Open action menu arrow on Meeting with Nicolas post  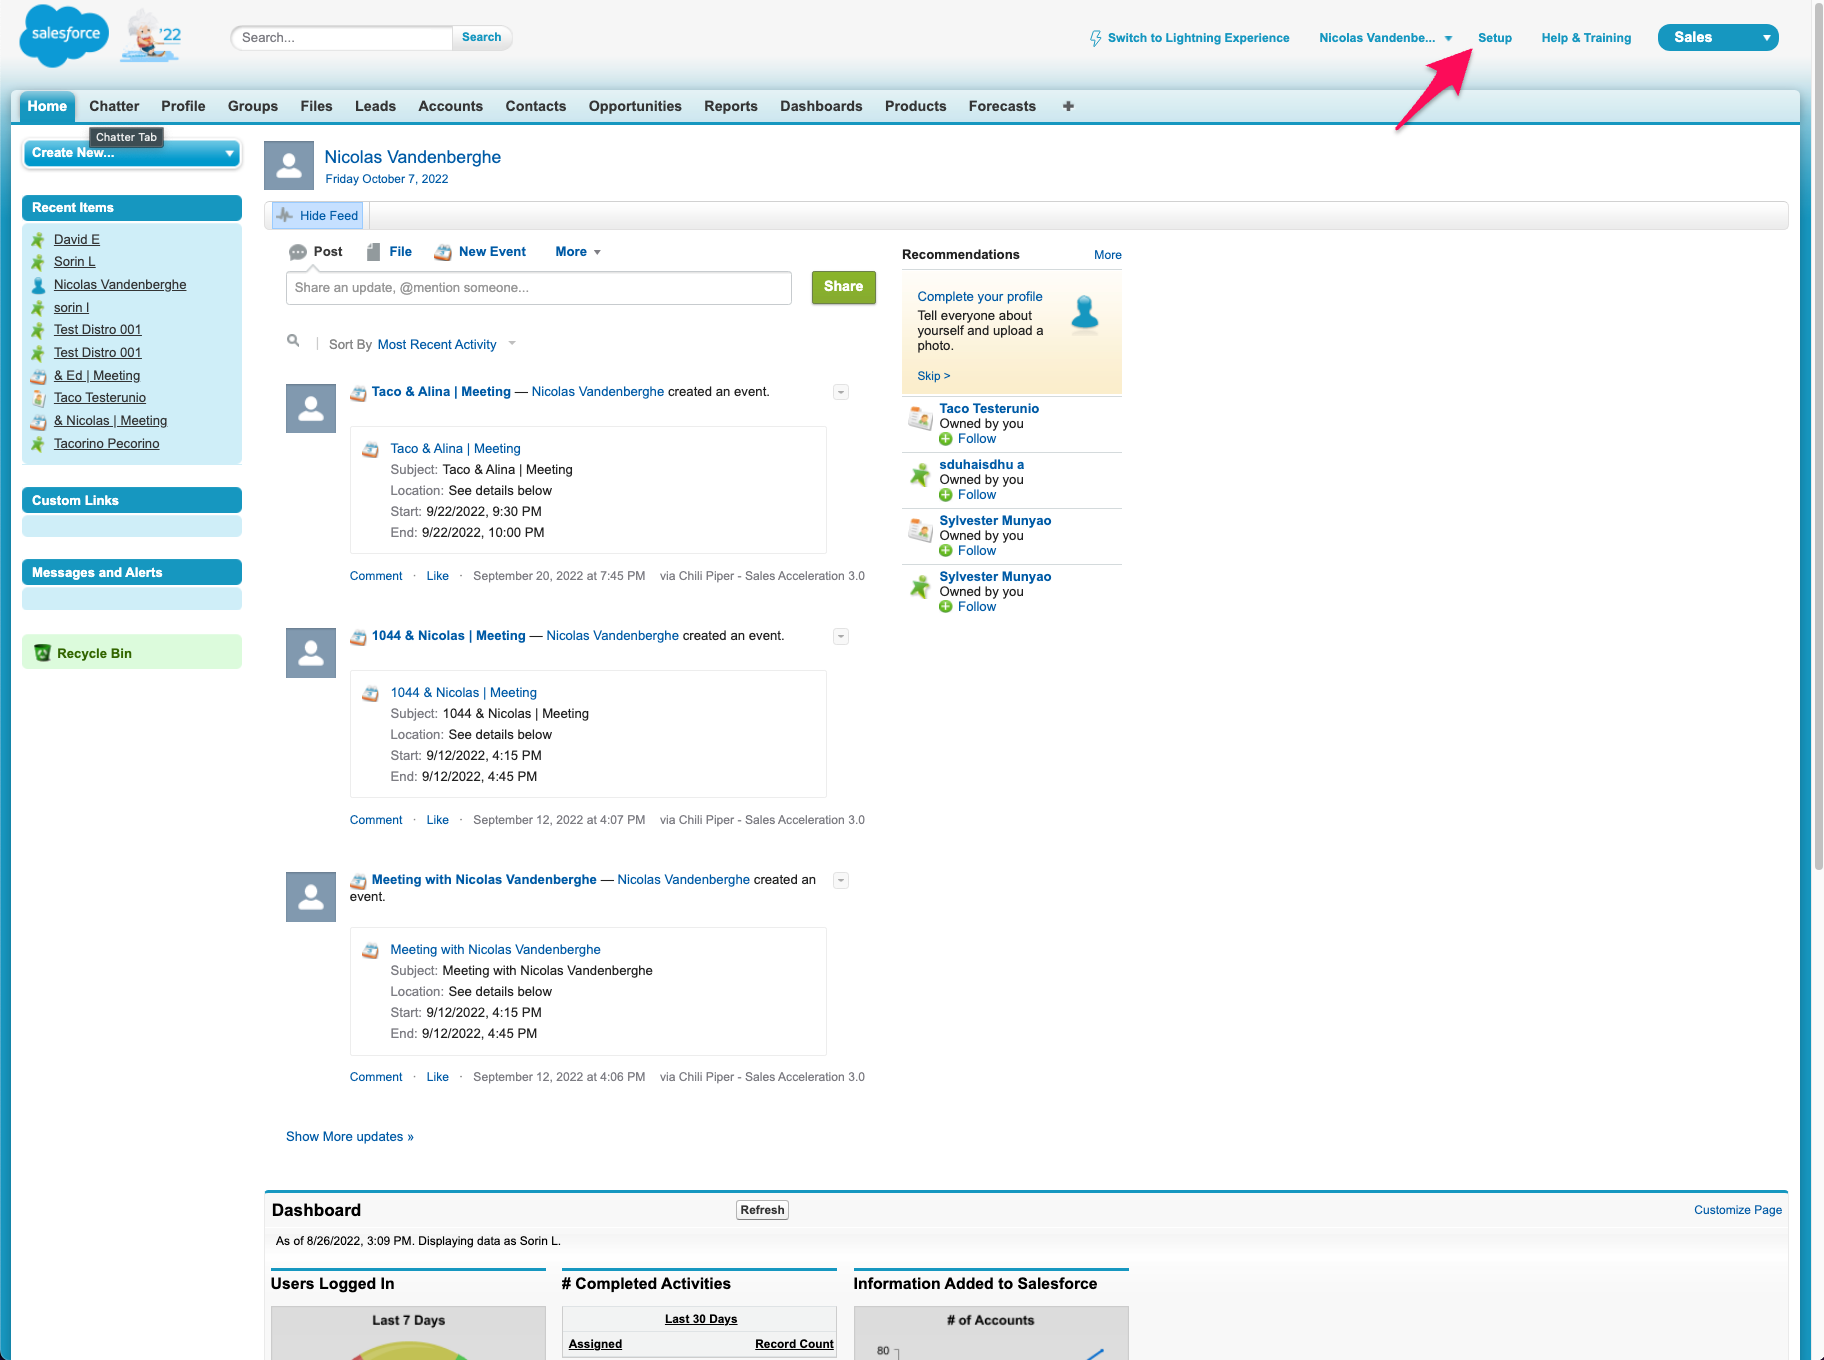click(x=841, y=880)
